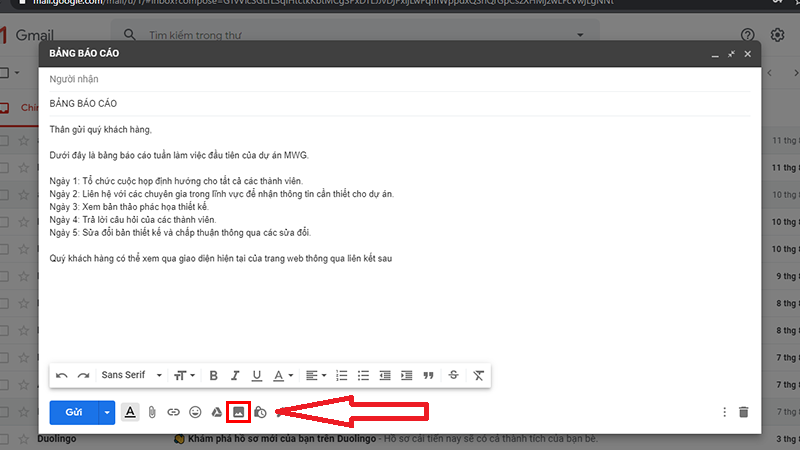800x450 pixels.
Task: Click 'Thân gửi quý khách hàng' line
Action: (x=101, y=130)
